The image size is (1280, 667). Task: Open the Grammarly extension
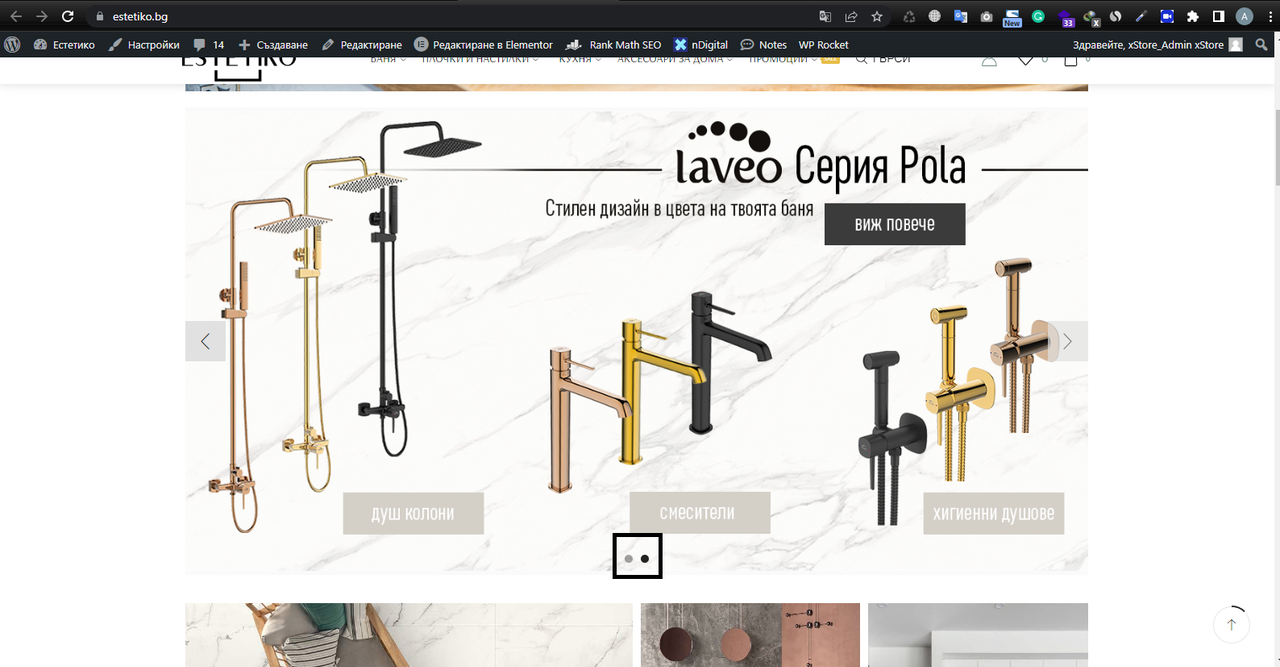coord(1038,16)
